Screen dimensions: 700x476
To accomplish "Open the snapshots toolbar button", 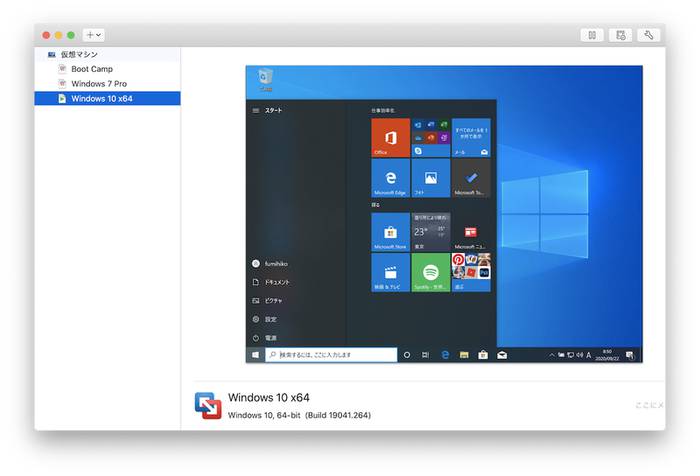I will point(621,35).
